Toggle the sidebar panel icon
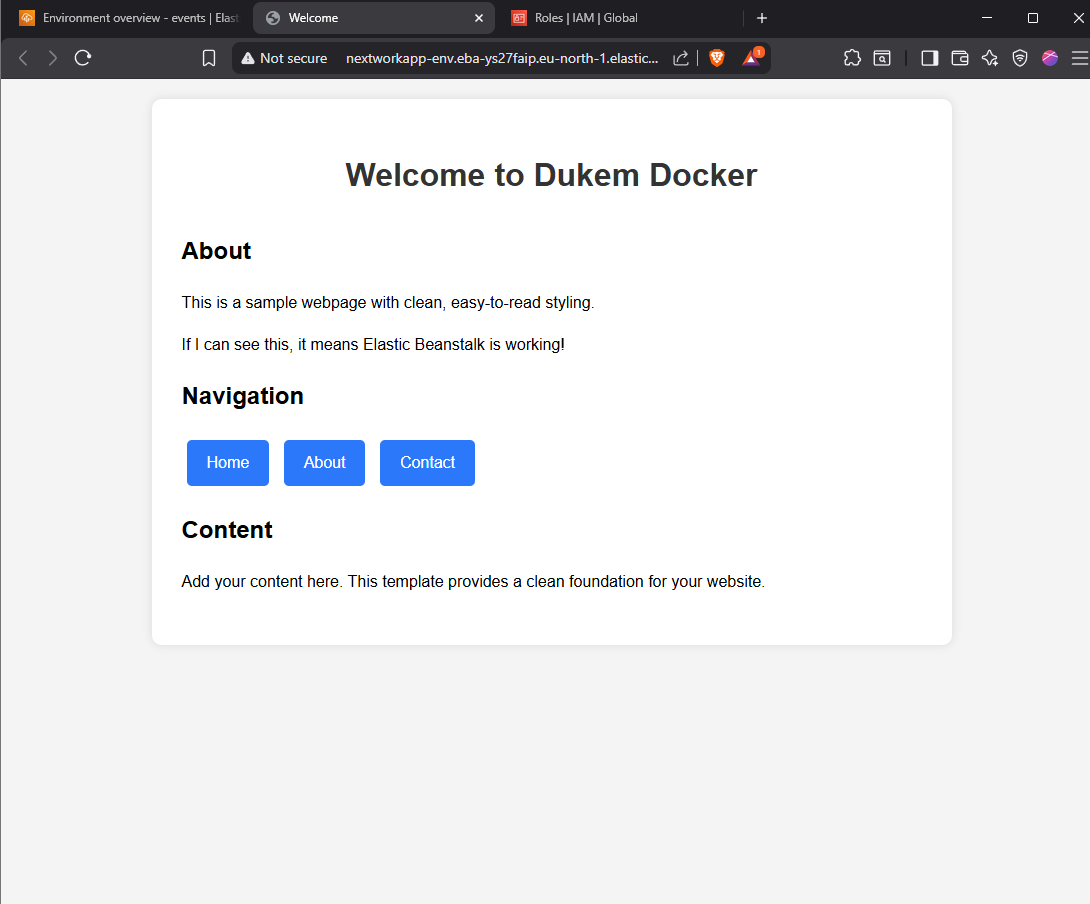Screen dimensions: 1090x904 click(929, 58)
